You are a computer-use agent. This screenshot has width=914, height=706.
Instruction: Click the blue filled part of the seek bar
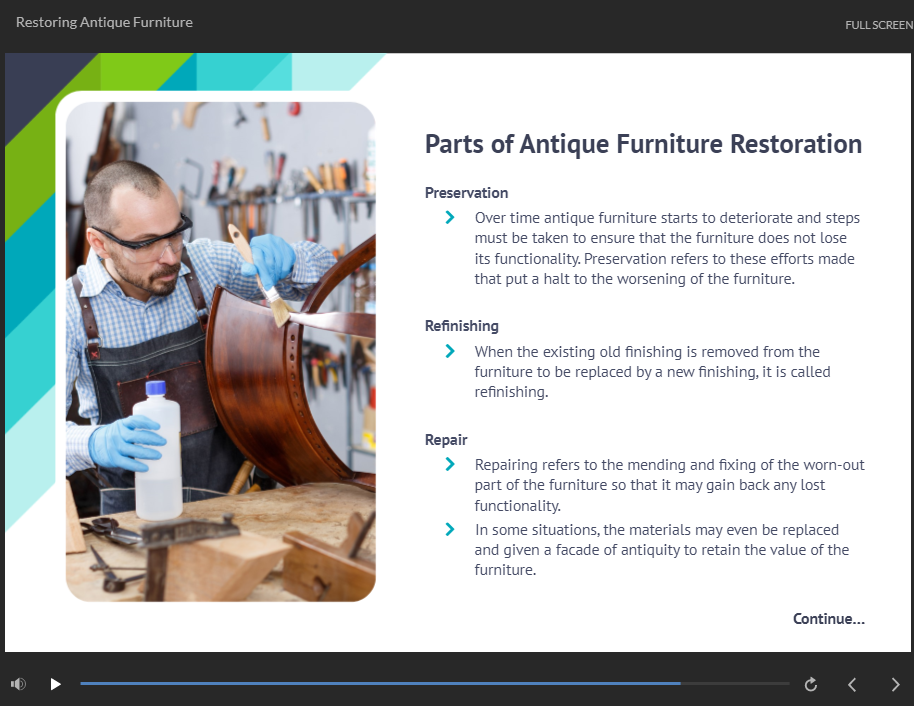[x=380, y=684]
